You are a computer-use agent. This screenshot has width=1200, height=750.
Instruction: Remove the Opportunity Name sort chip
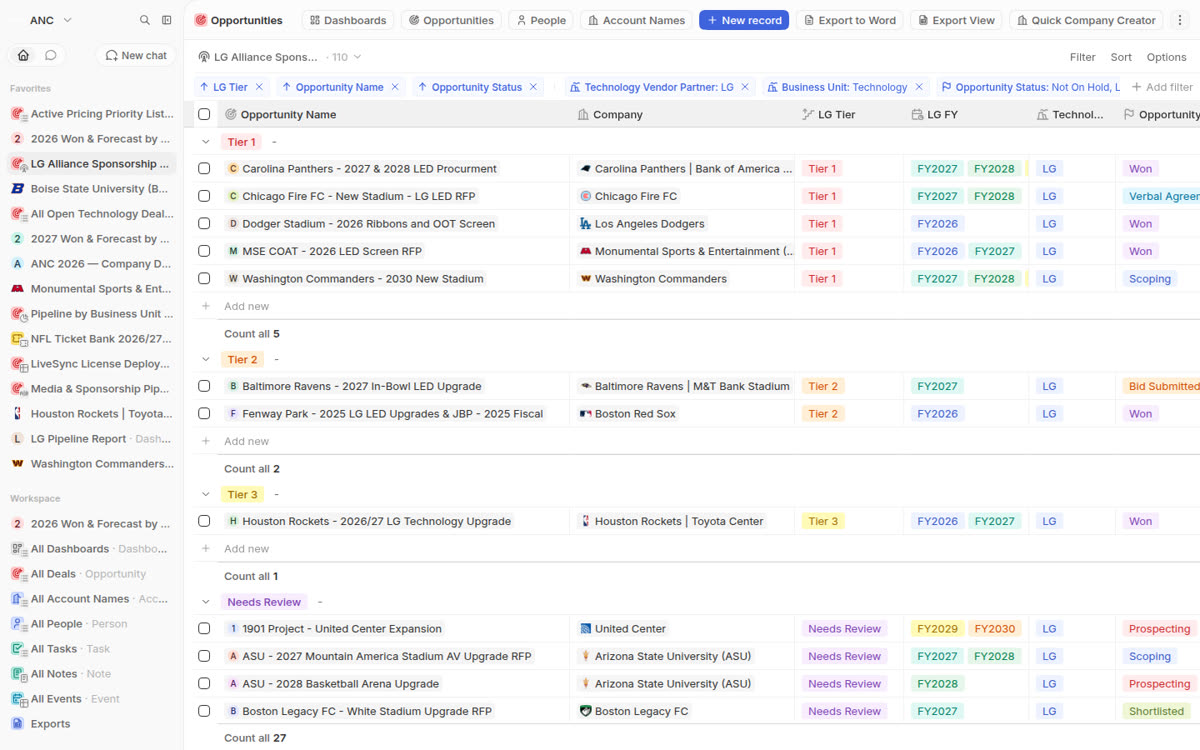[x=395, y=87]
